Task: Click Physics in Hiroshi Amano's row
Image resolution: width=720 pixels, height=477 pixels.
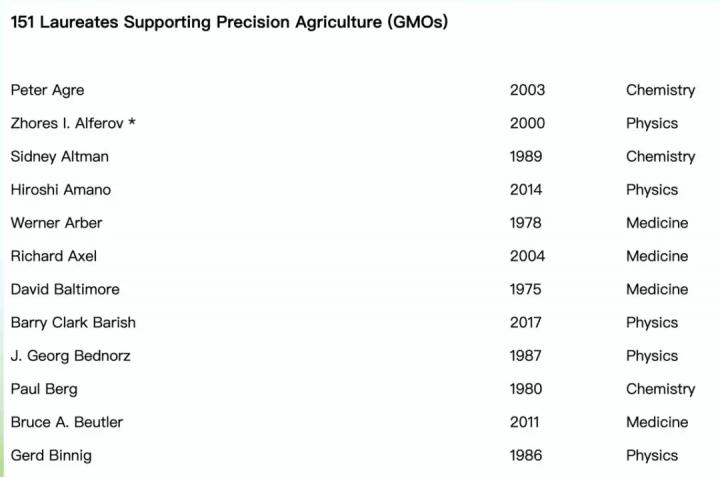Action: 652,190
